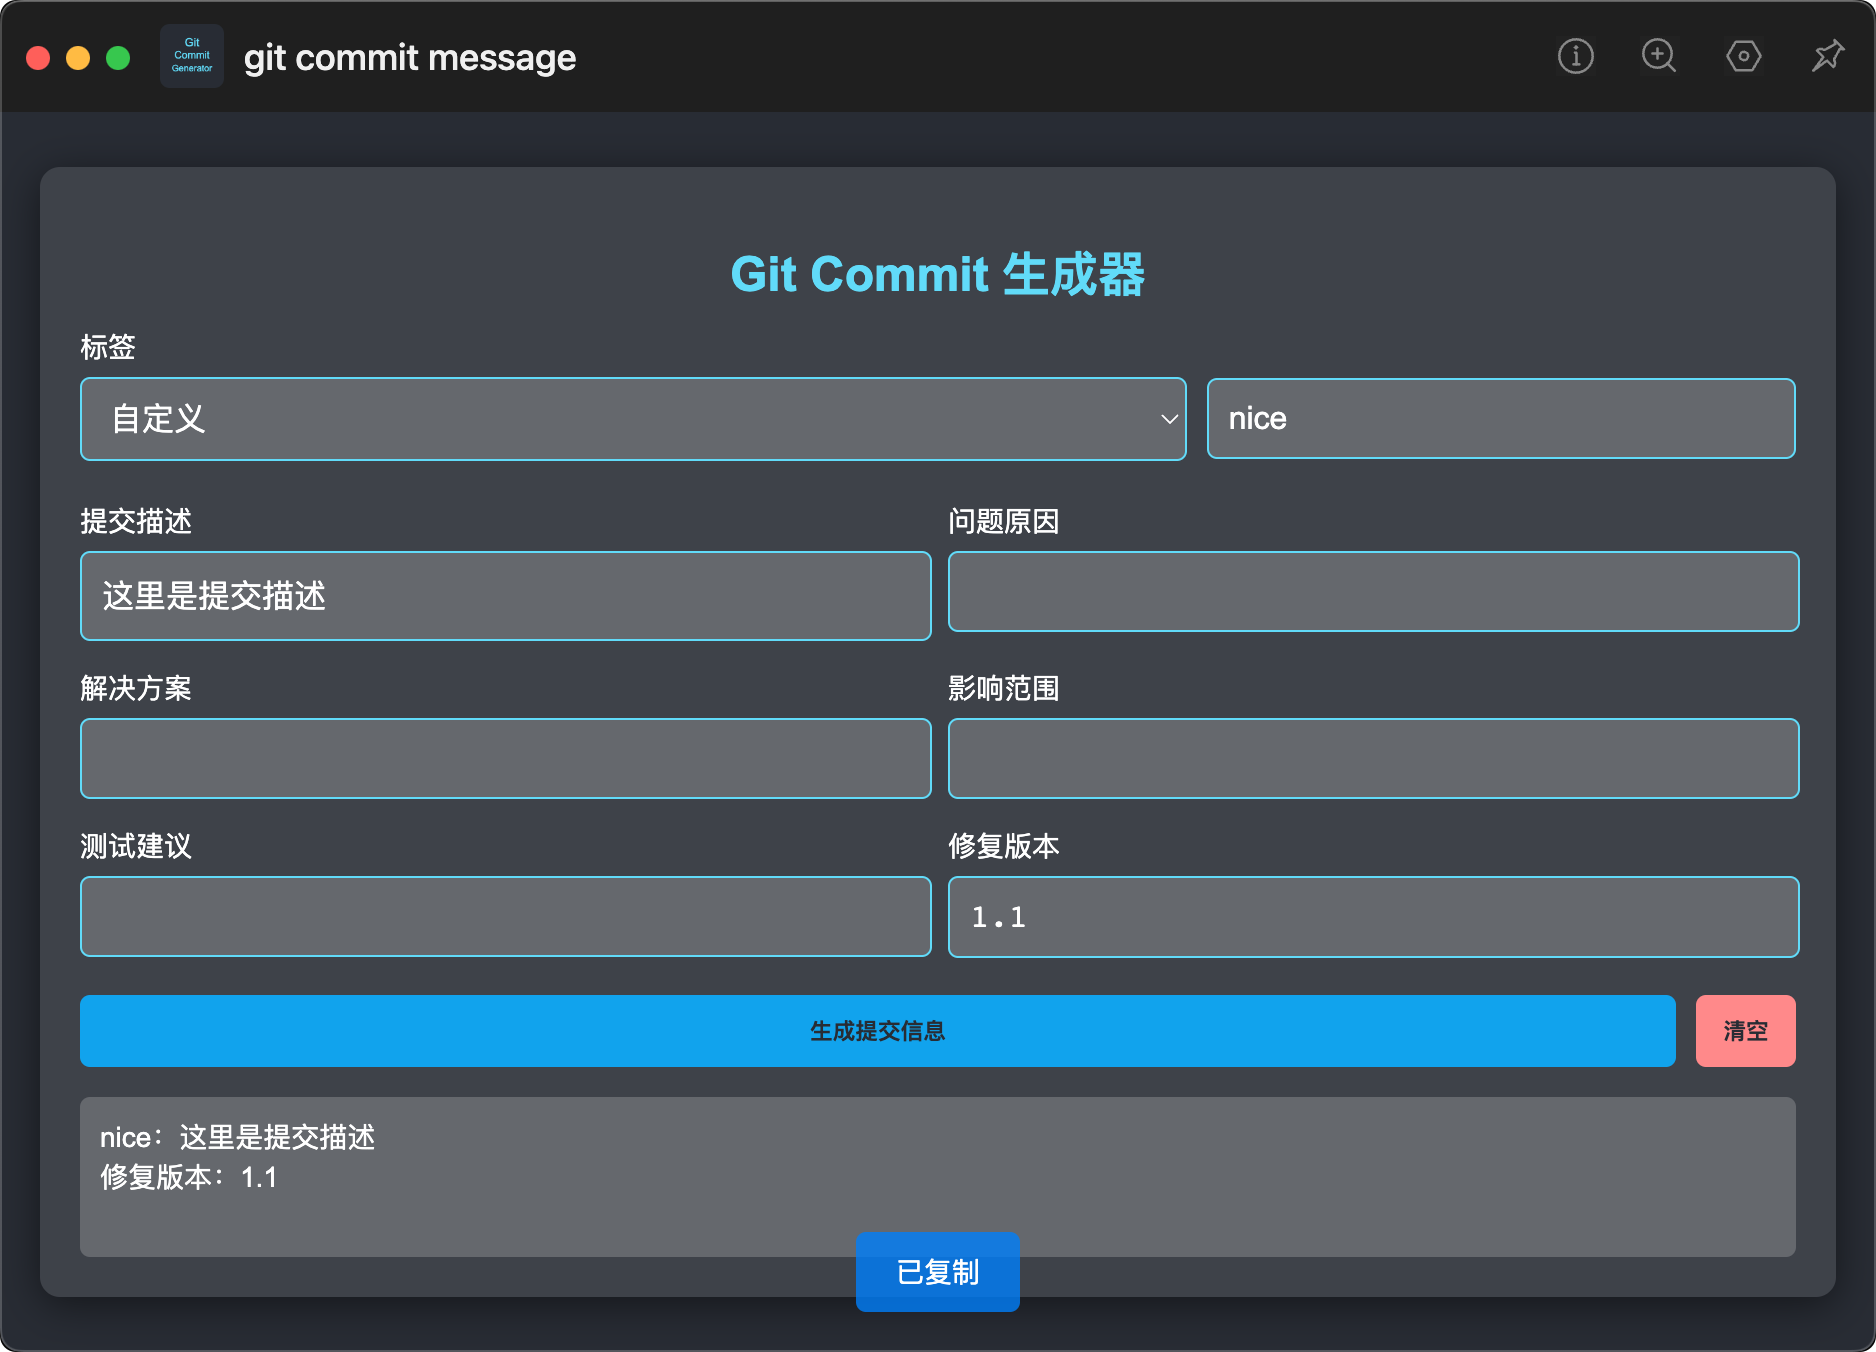Open the info icon in title bar
1876x1352 pixels.
pos(1575,56)
